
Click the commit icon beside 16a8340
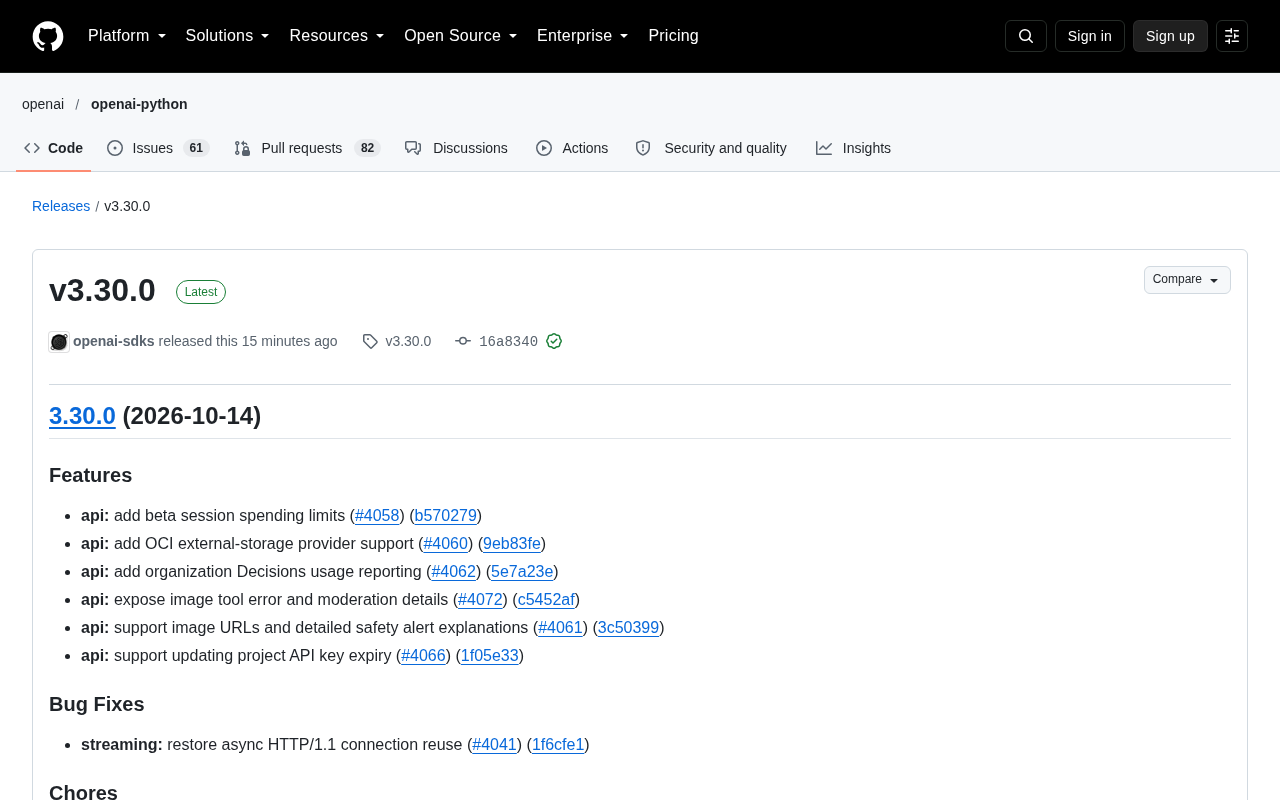click(463, 342)
